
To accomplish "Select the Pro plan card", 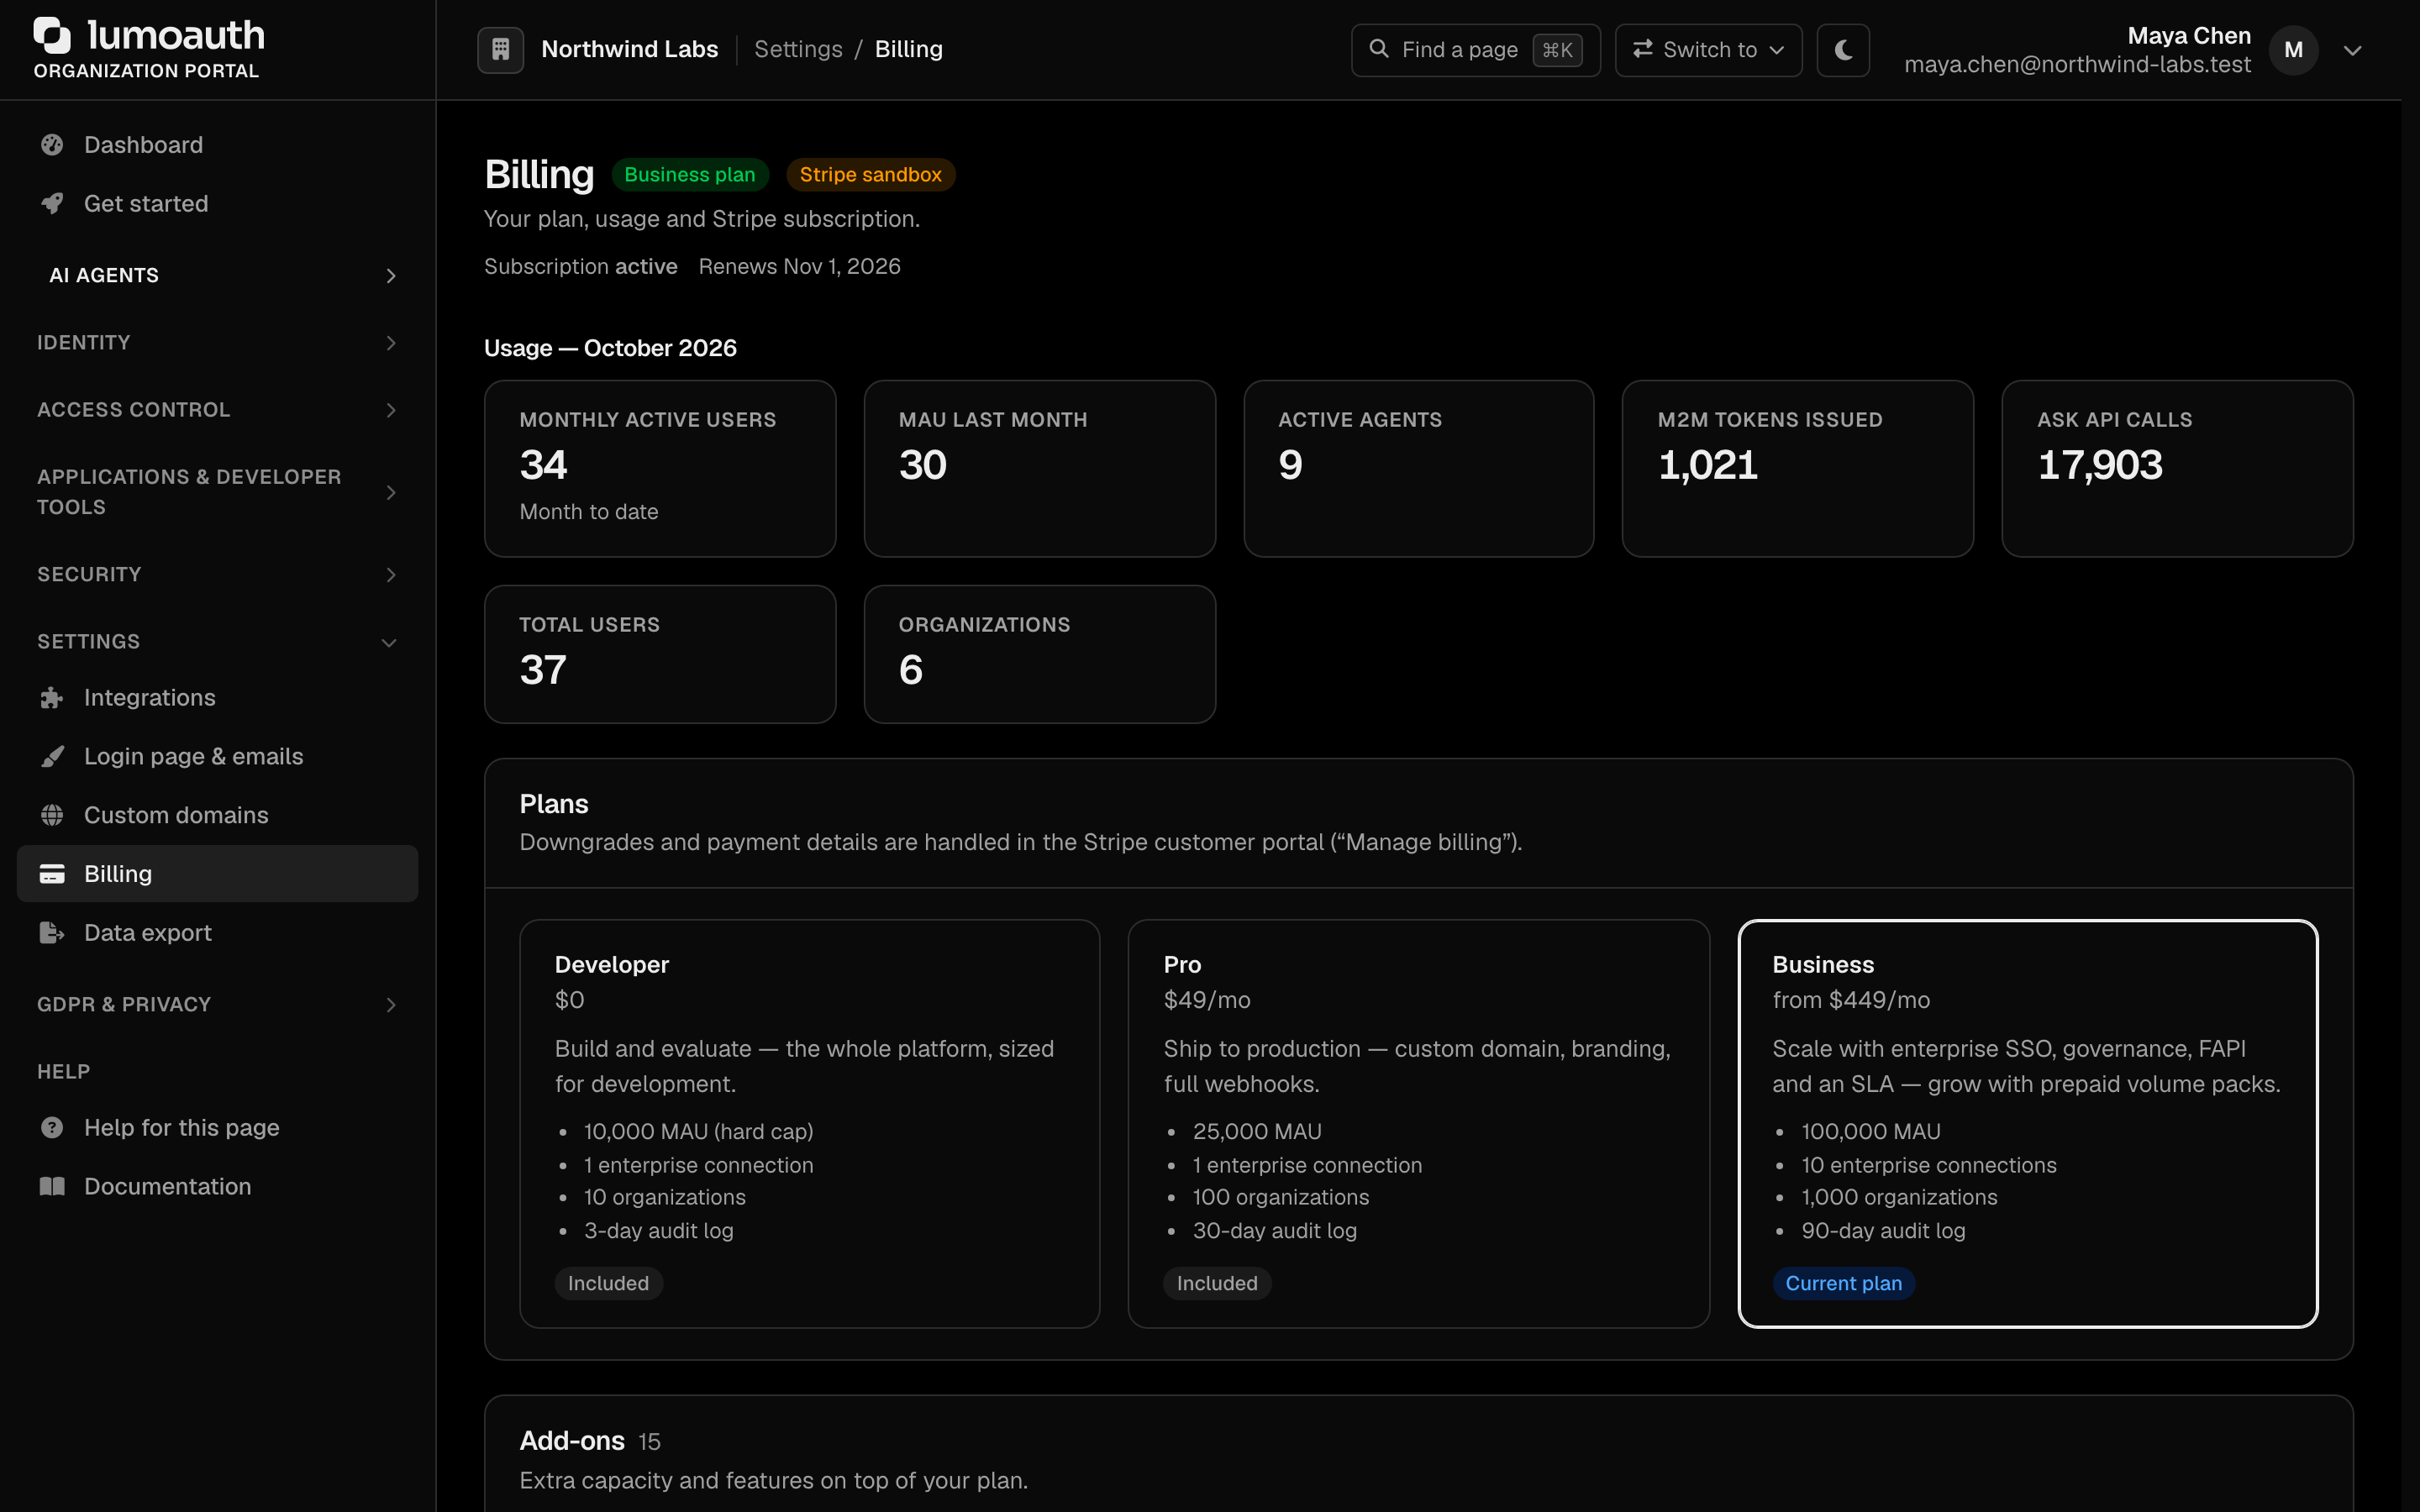I will point(1419,1124).
